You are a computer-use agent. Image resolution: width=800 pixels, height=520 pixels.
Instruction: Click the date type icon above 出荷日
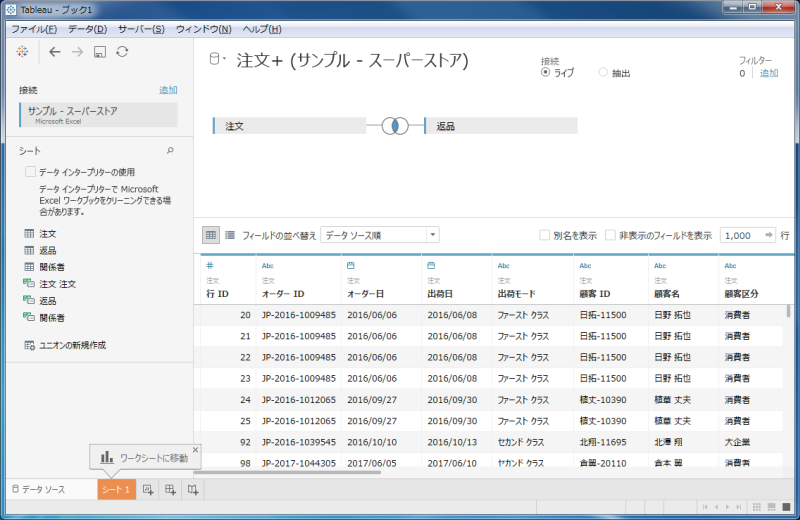(431, 265)
